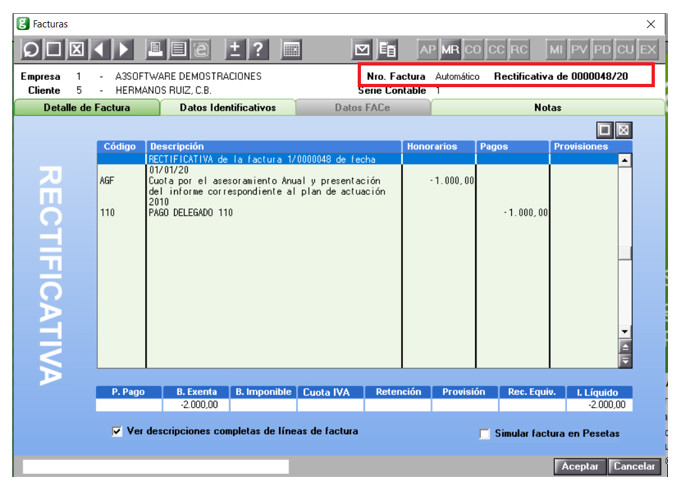Click the crossed box icon above grid
Viewport: 676px width, 482px height.
[623, 130]
